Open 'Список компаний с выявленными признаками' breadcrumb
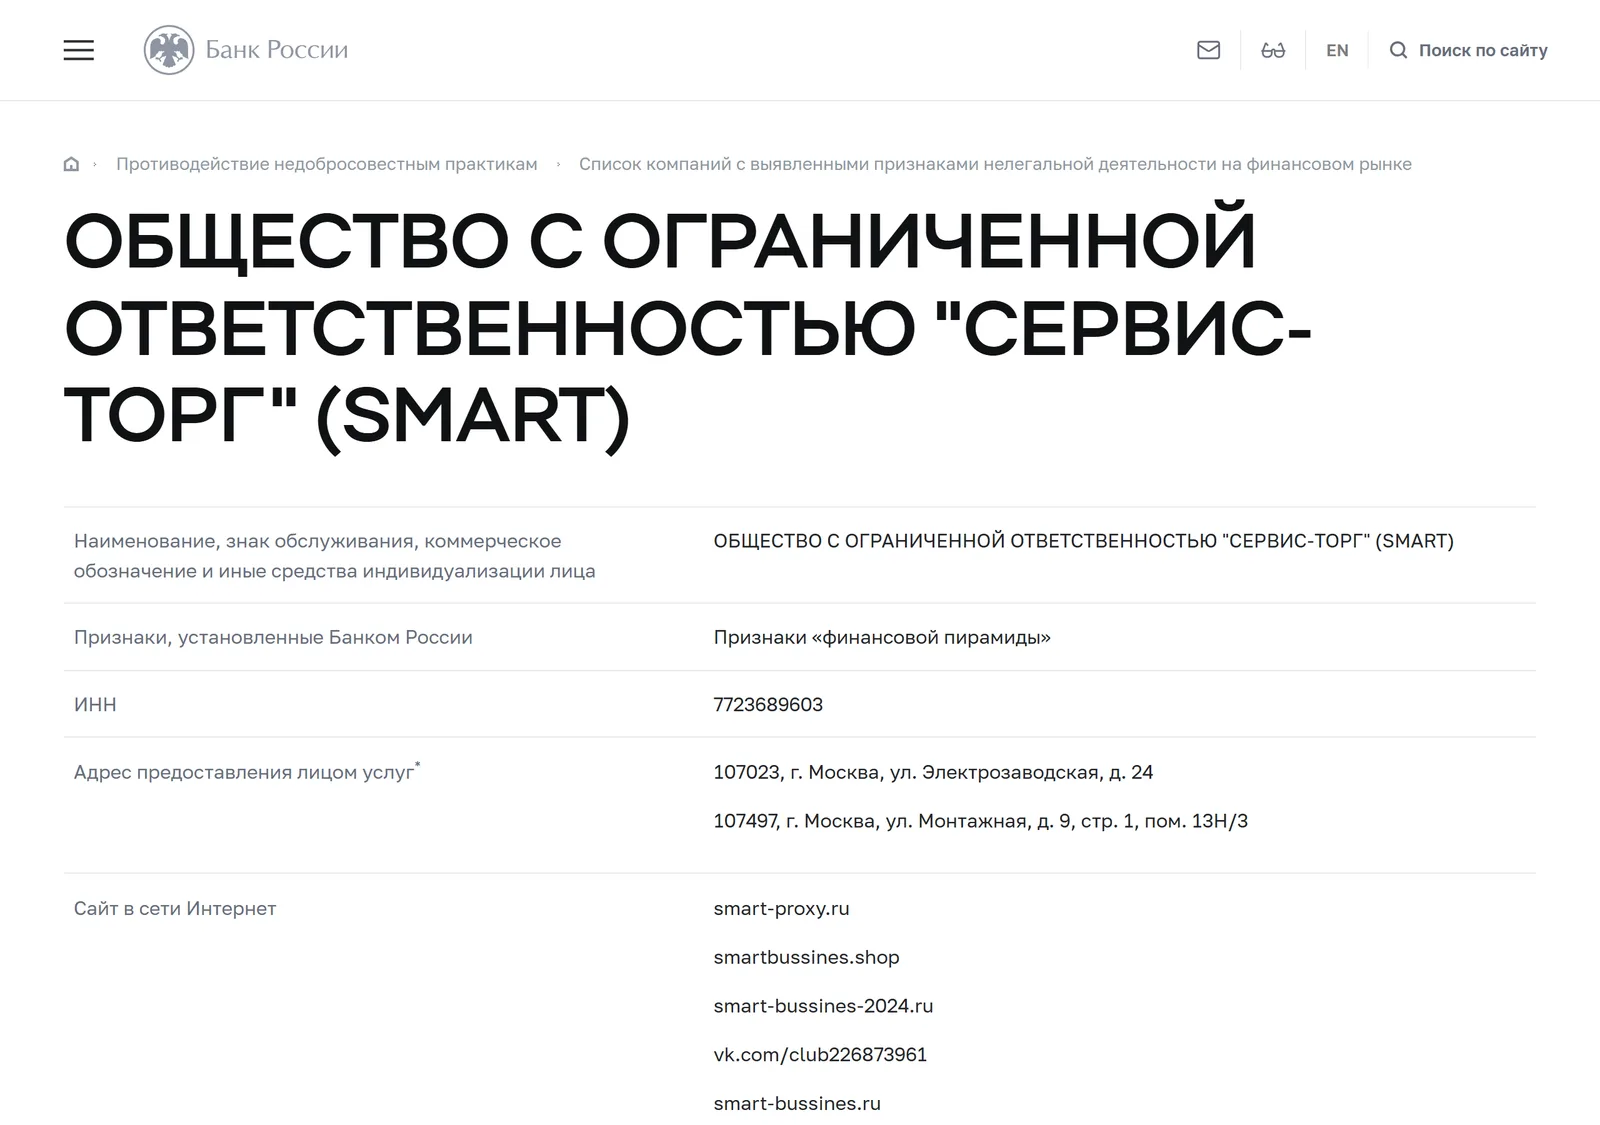The height and width of the screenshot is (1125, 1600). click(995, 164)
